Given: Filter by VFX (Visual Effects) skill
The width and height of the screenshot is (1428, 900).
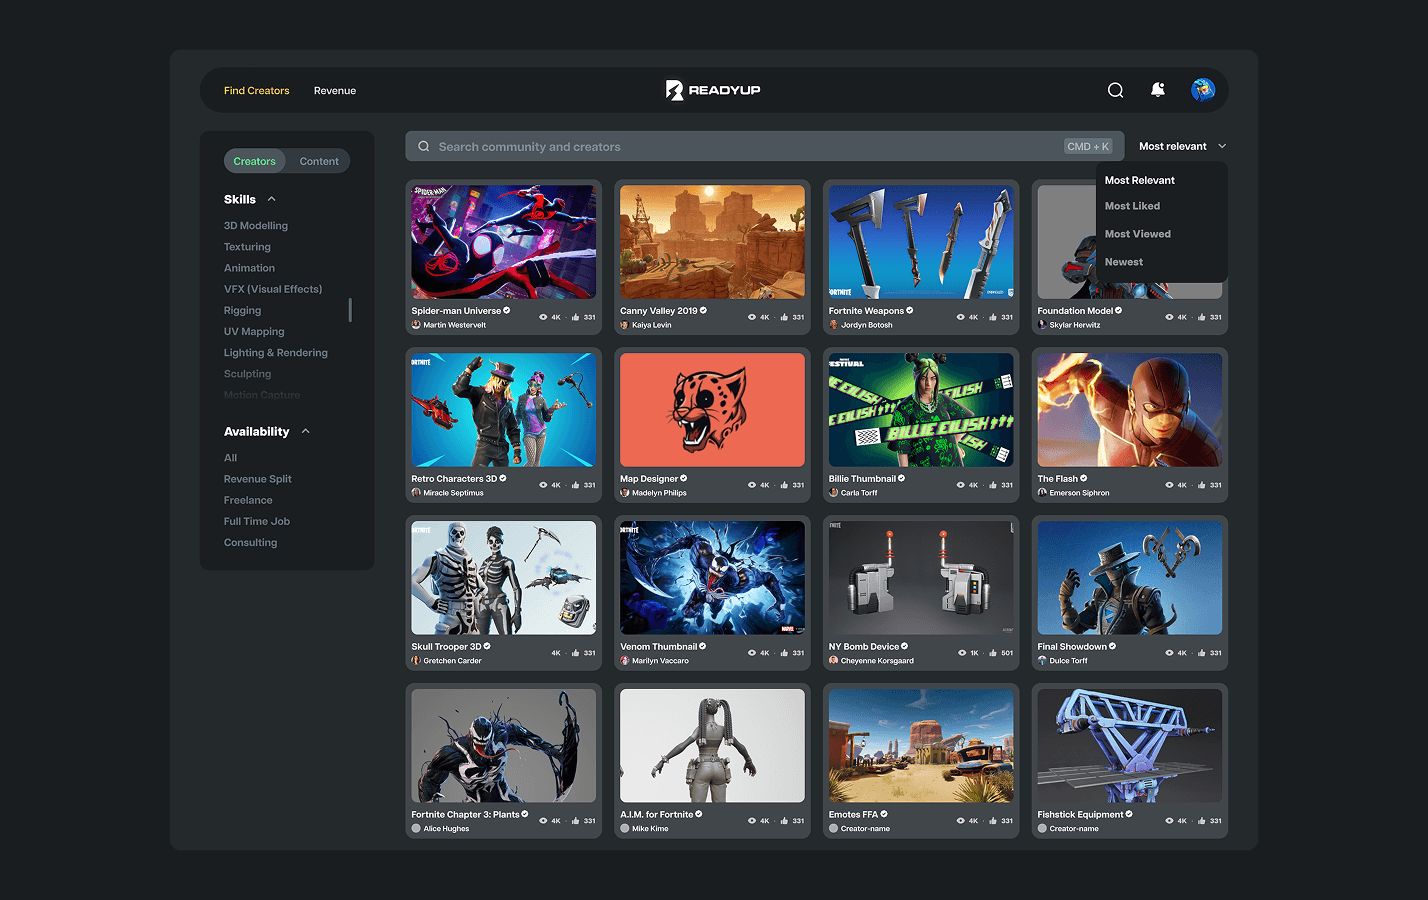Looking at the screenshot, I should click(273, 289).
